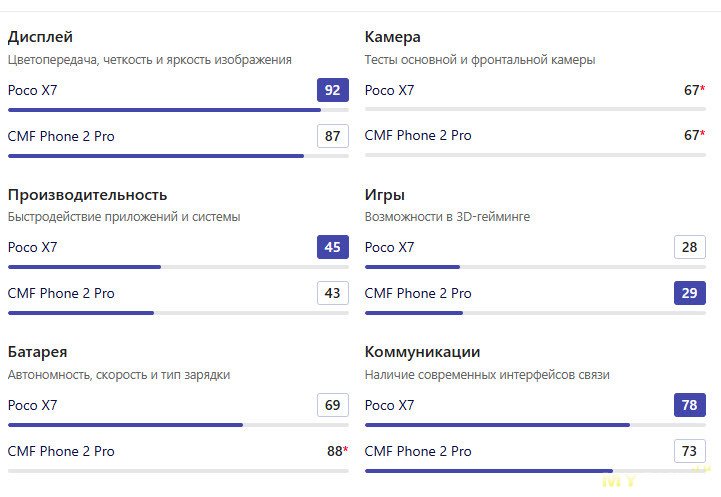
Task: Click the Poco X7 display progress bar
Action: point(178,110)
